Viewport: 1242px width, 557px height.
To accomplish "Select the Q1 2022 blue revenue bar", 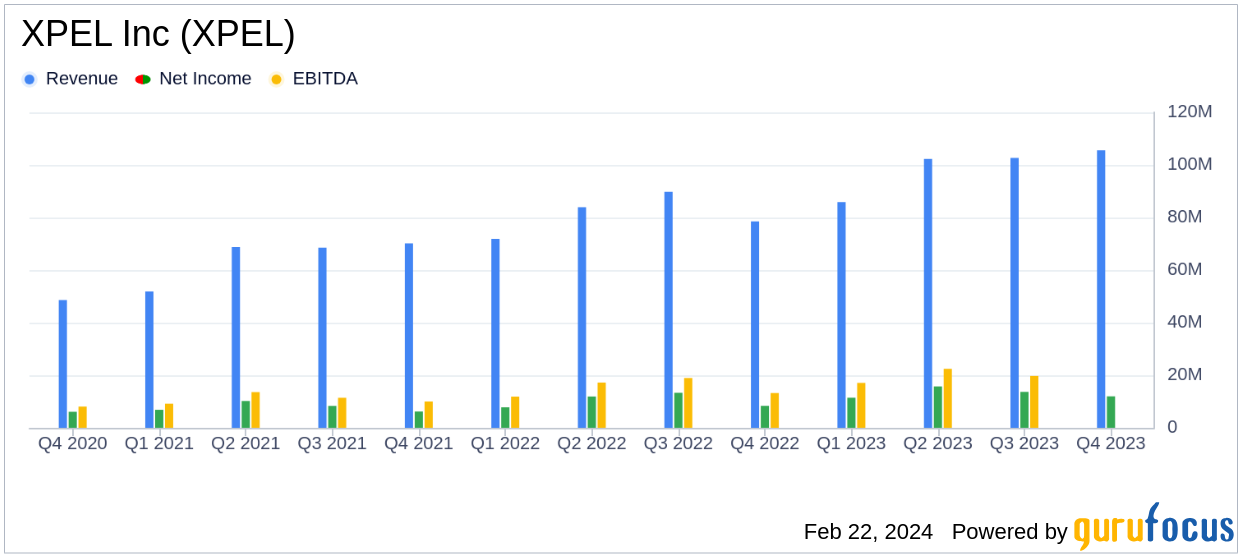I will coord(495,334).
